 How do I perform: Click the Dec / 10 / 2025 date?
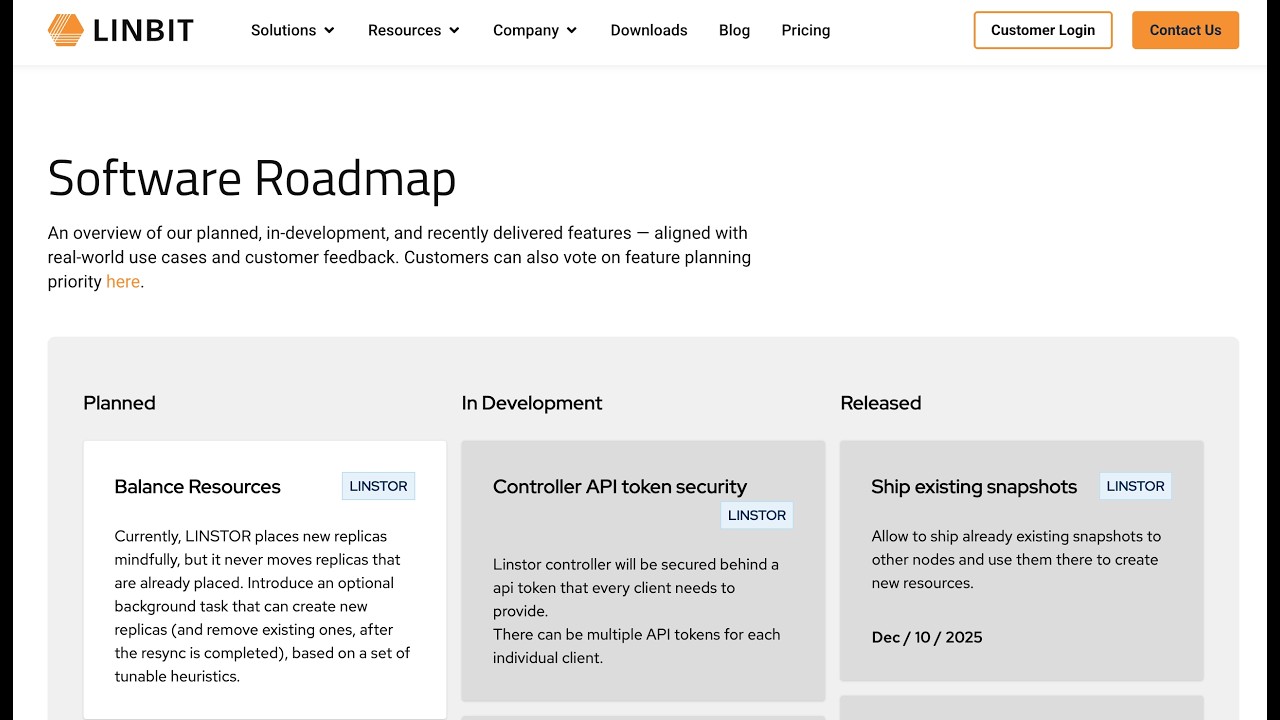coord(927,637)
